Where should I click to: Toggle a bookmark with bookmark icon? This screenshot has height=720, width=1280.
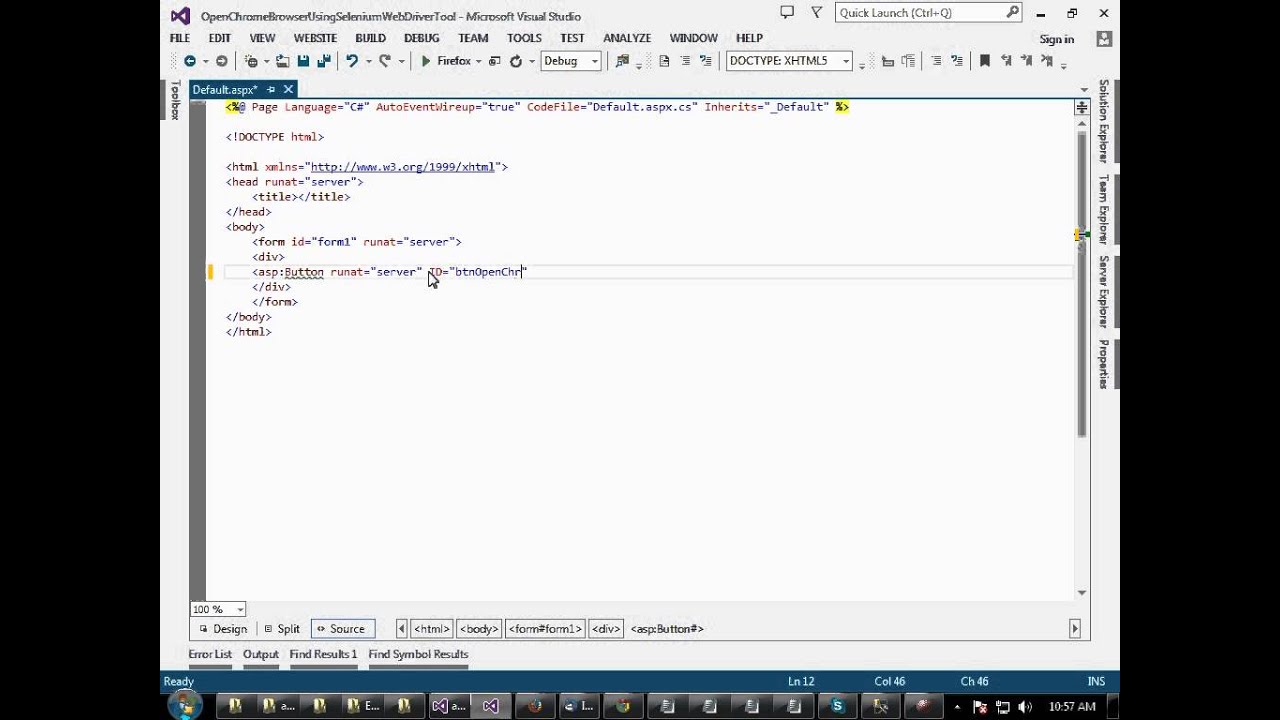pyautogui.click(x=984, y=61)
